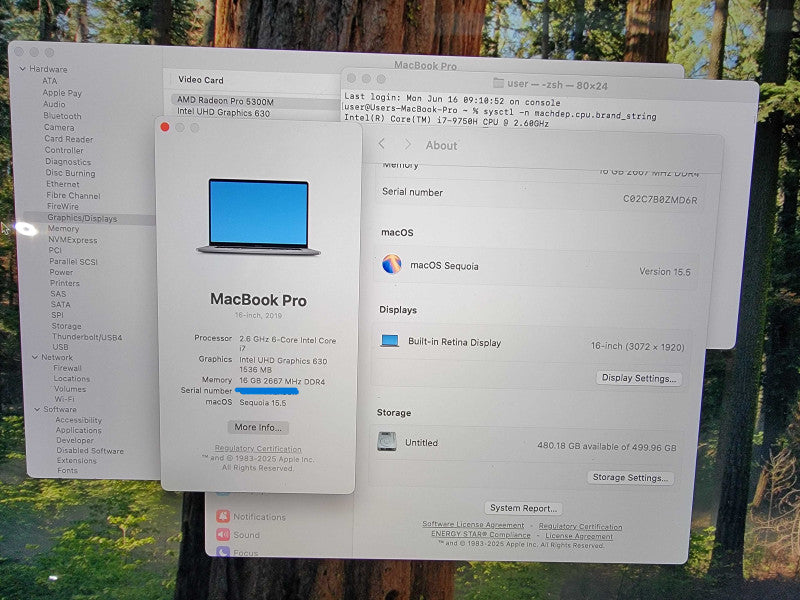Select Thunderbolt/USB4 in hardware list
Image resolution: width=800 pixels, height=600 pixels.
[x=87, y=337]
